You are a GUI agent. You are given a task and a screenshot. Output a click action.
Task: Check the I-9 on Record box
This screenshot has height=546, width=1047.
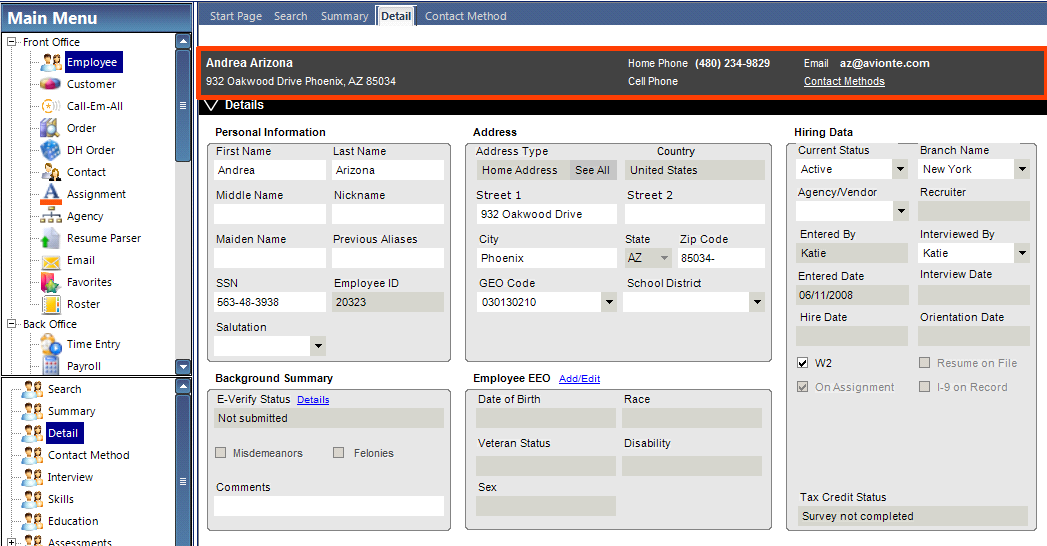[924, 387]
